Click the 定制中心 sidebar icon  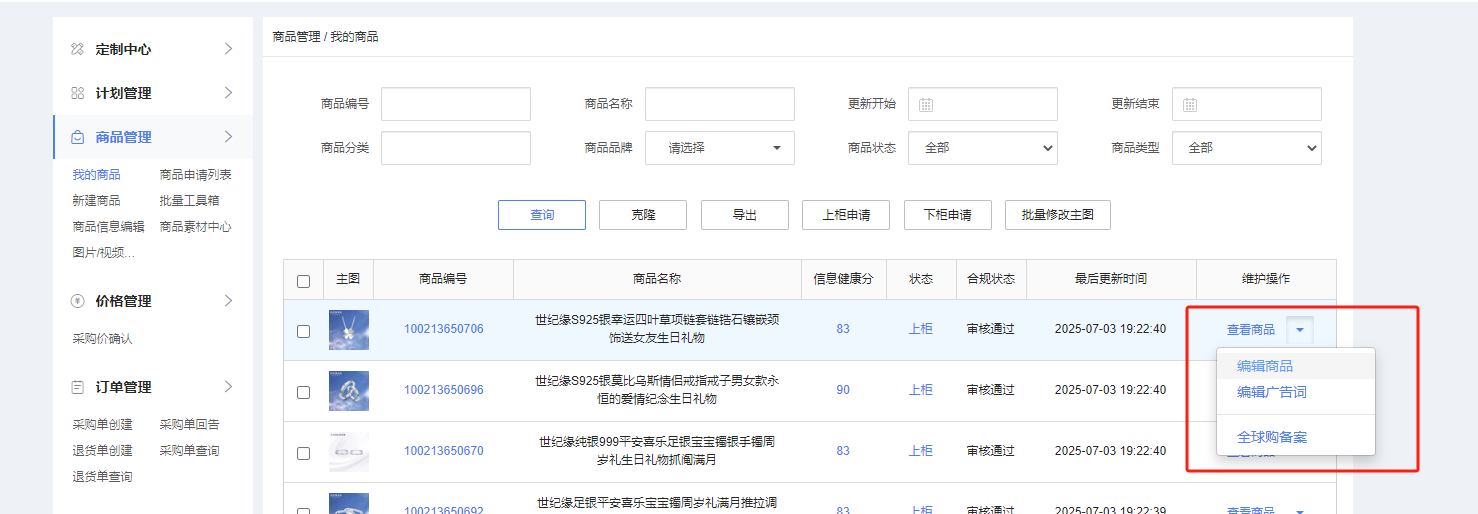[x=77, y=49]
